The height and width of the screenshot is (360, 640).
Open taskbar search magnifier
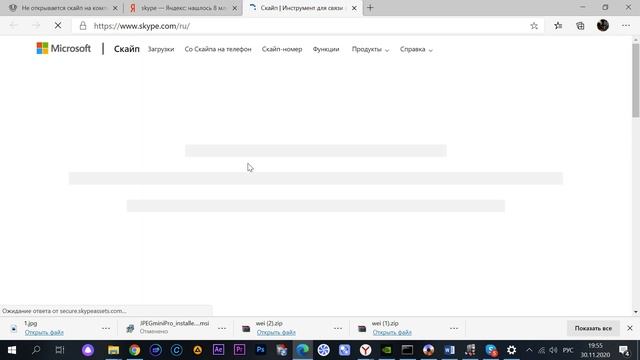pos(36,350)
